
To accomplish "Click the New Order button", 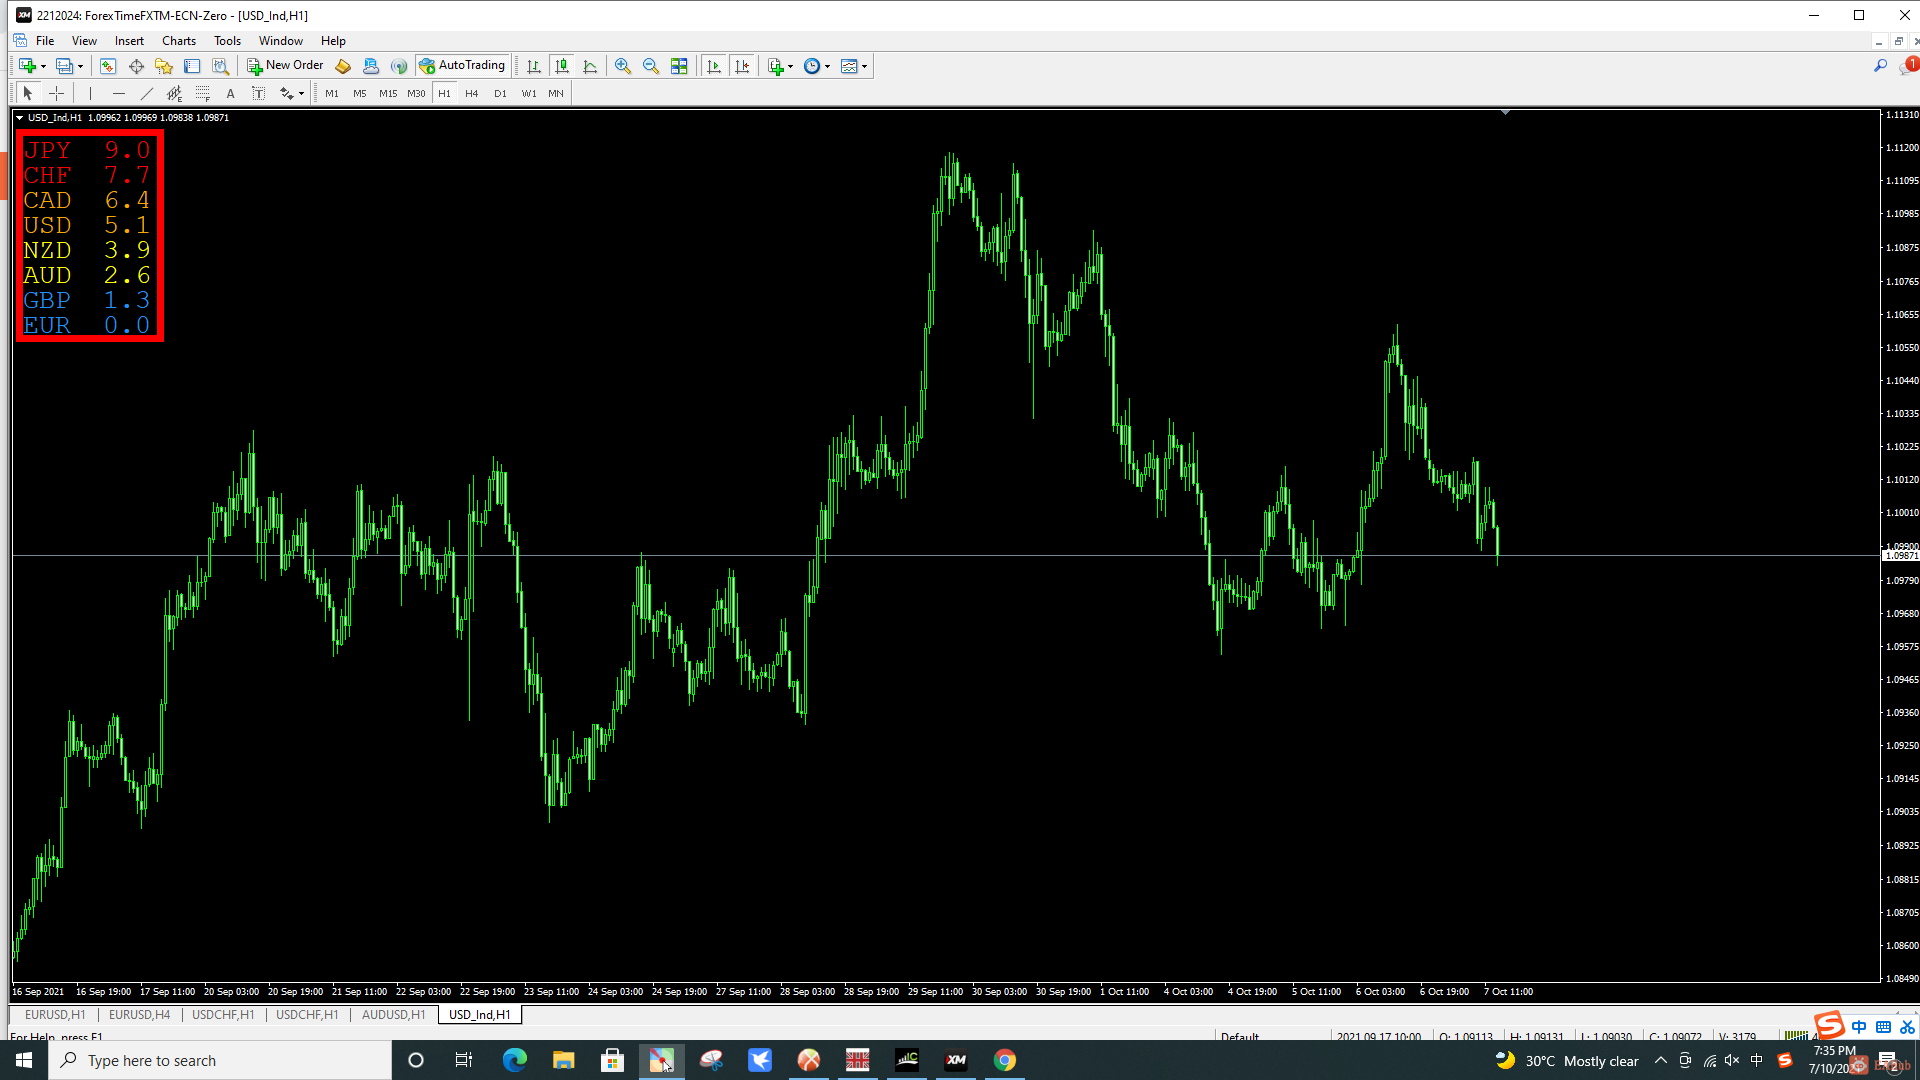I will tap(286, 66).
